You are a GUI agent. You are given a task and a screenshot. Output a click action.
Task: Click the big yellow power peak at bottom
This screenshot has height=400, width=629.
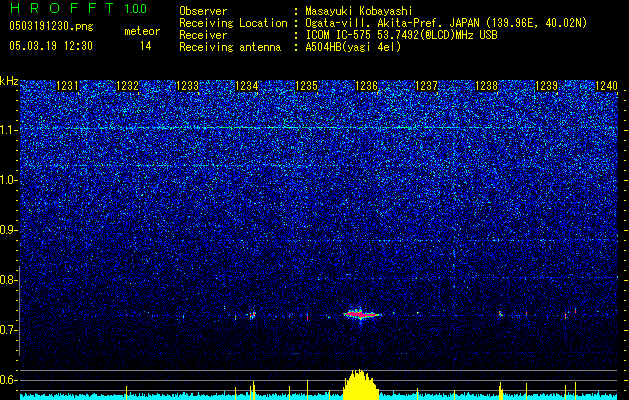(x=360, y=384)
